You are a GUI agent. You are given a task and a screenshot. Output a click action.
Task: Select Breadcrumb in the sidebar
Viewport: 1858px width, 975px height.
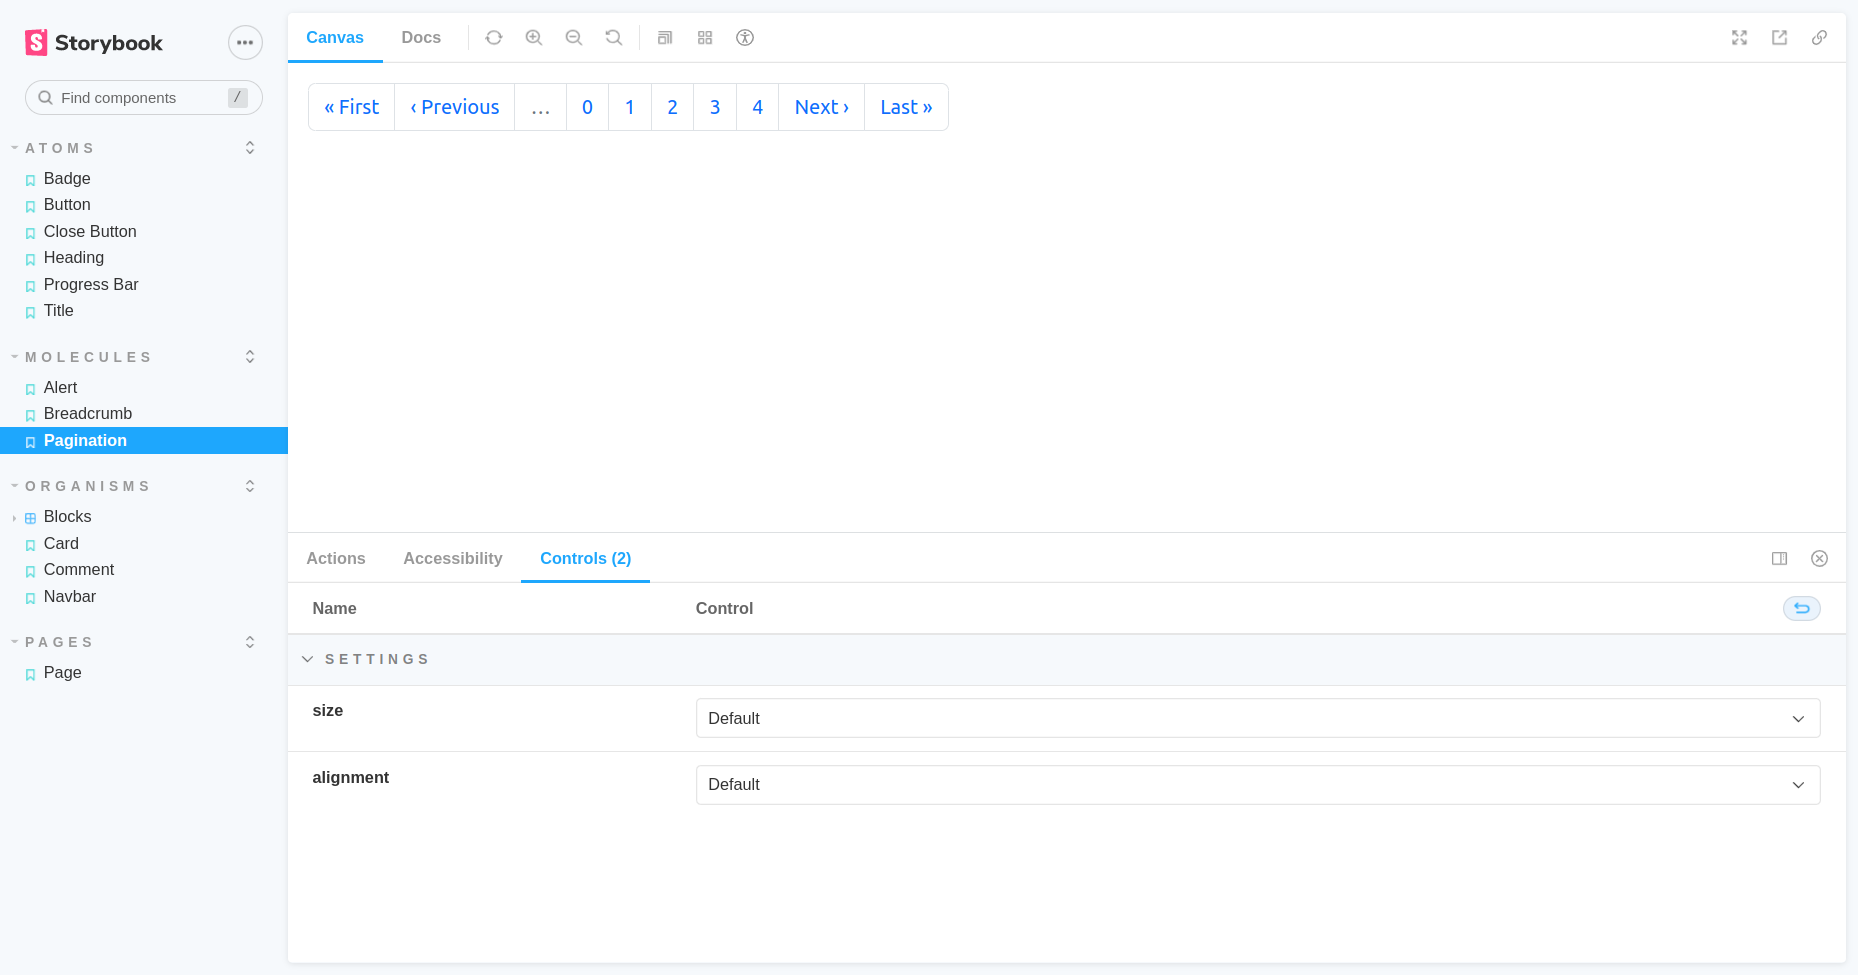pyautogui.click(x=88, y=414)
